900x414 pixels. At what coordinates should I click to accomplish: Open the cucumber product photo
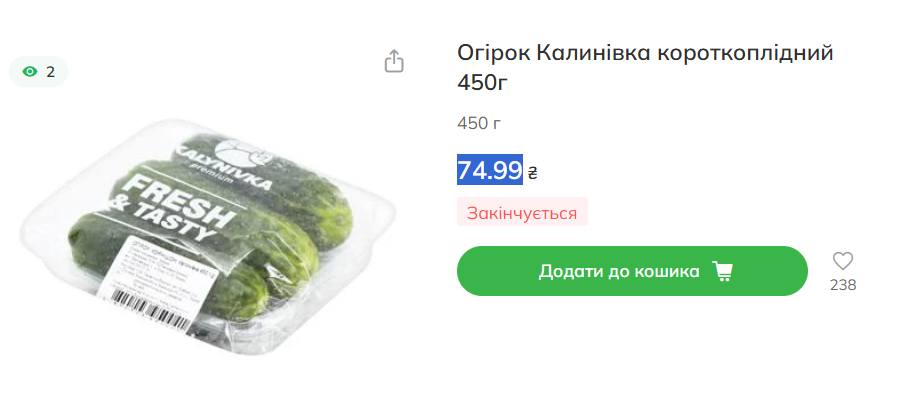coord(208,235)
